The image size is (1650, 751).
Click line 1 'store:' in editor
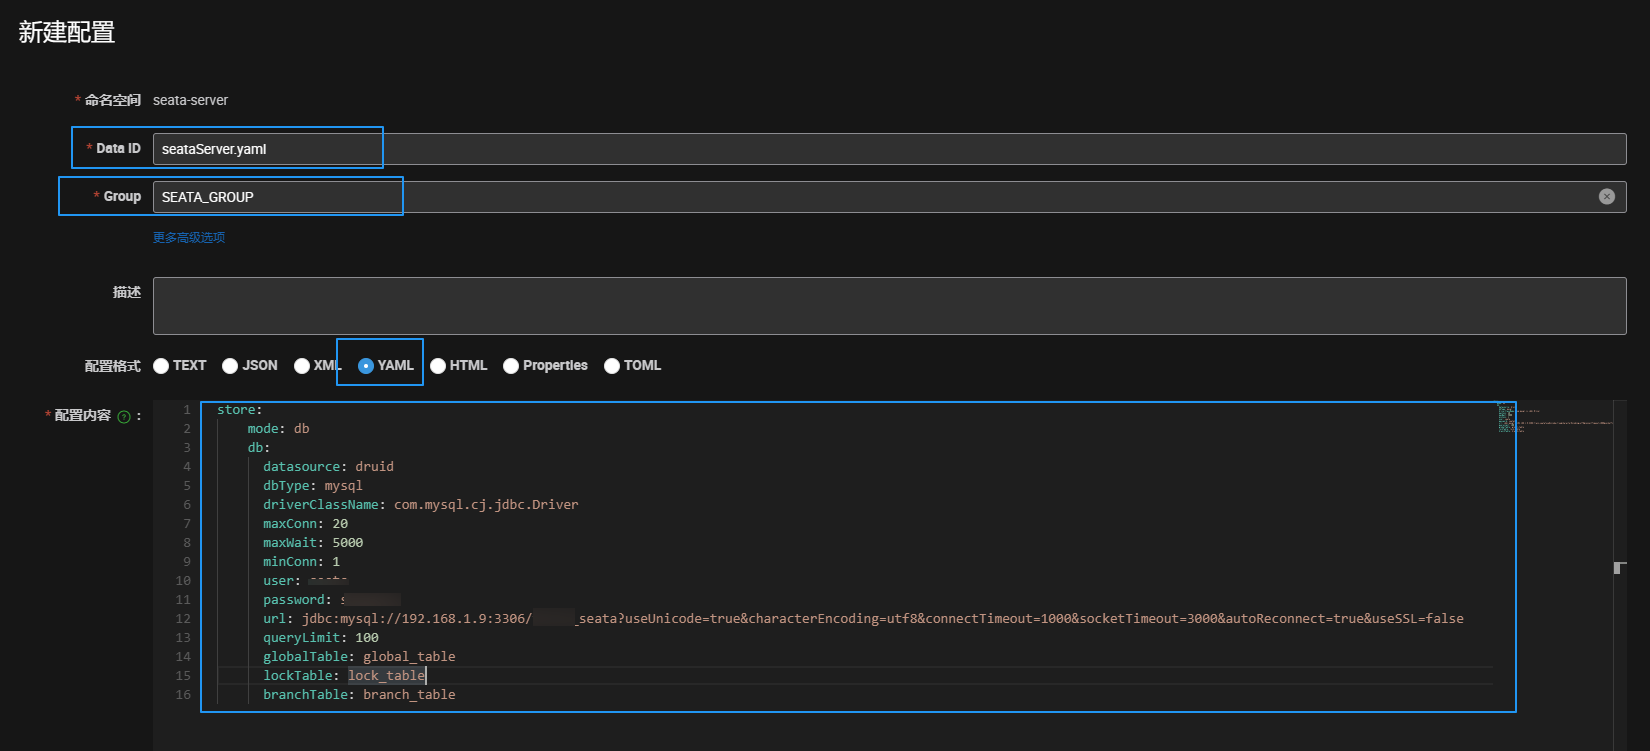(240, 410)
